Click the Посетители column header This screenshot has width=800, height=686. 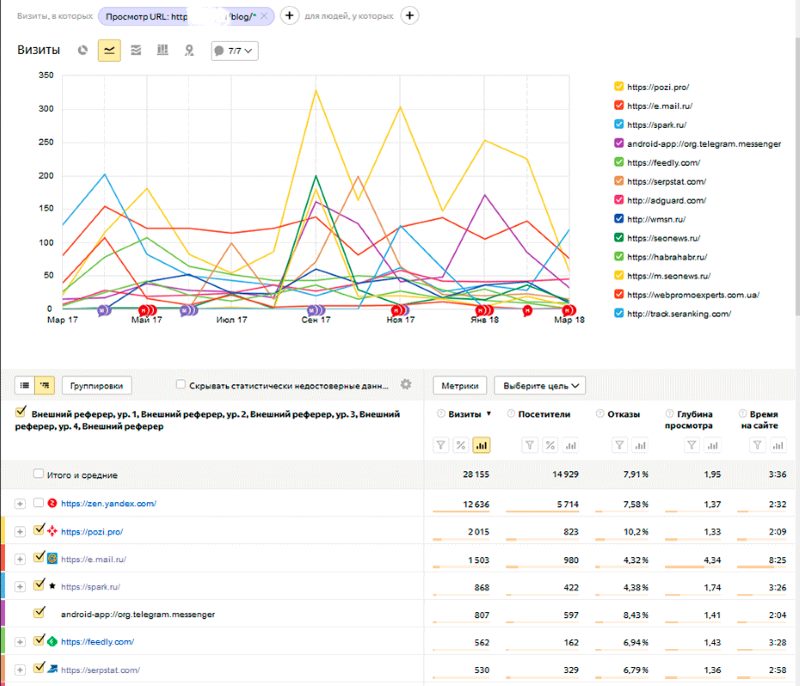pyautogui.click(x=544, y=414)
